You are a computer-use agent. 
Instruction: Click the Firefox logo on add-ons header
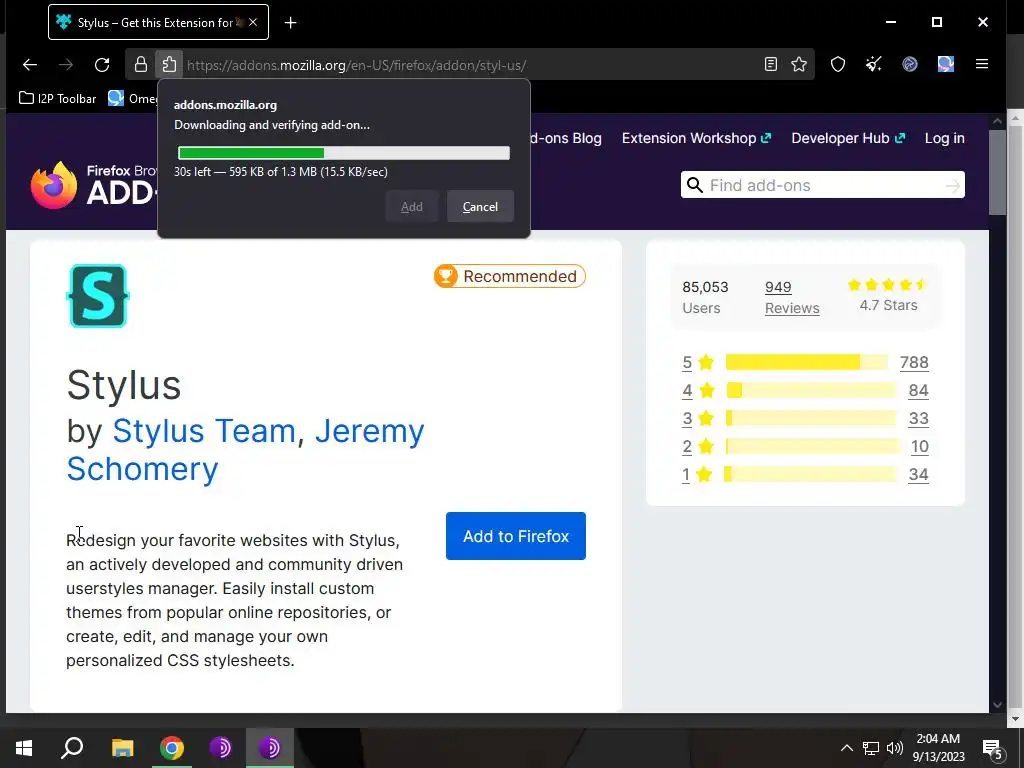pyautogui.click(x=54, y=185)
